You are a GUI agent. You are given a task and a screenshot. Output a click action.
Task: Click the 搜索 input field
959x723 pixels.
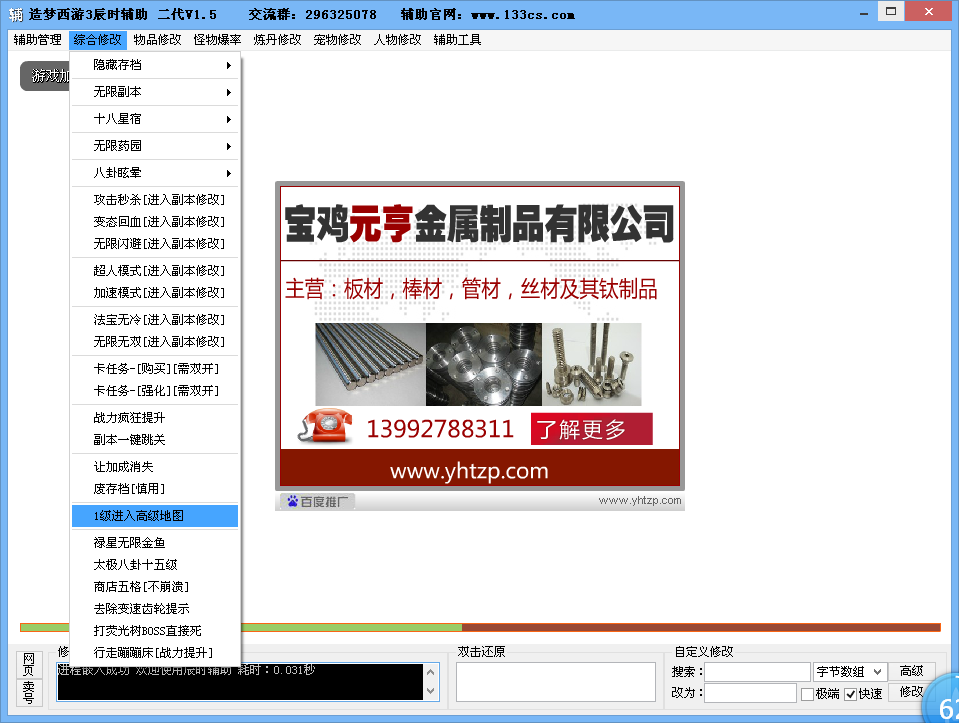[757, 672]
